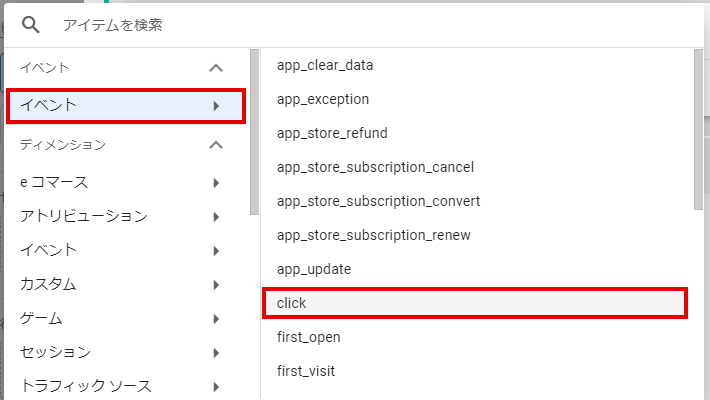Click the event list vertical scrollbar
710x400 pixels.
coord(697,130)
